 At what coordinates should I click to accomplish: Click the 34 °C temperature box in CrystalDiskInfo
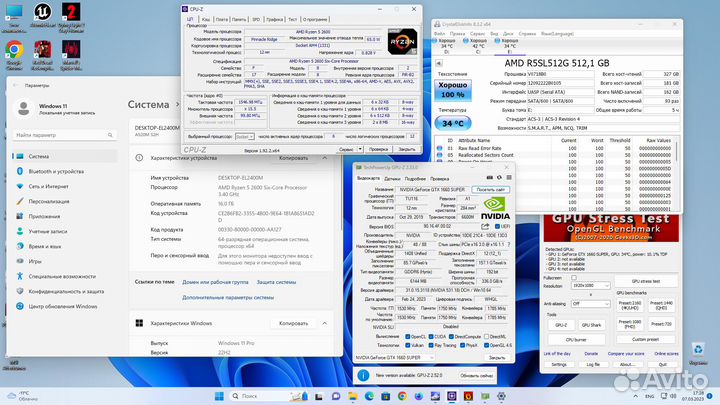pyautogui.click(x=453, y=124)
